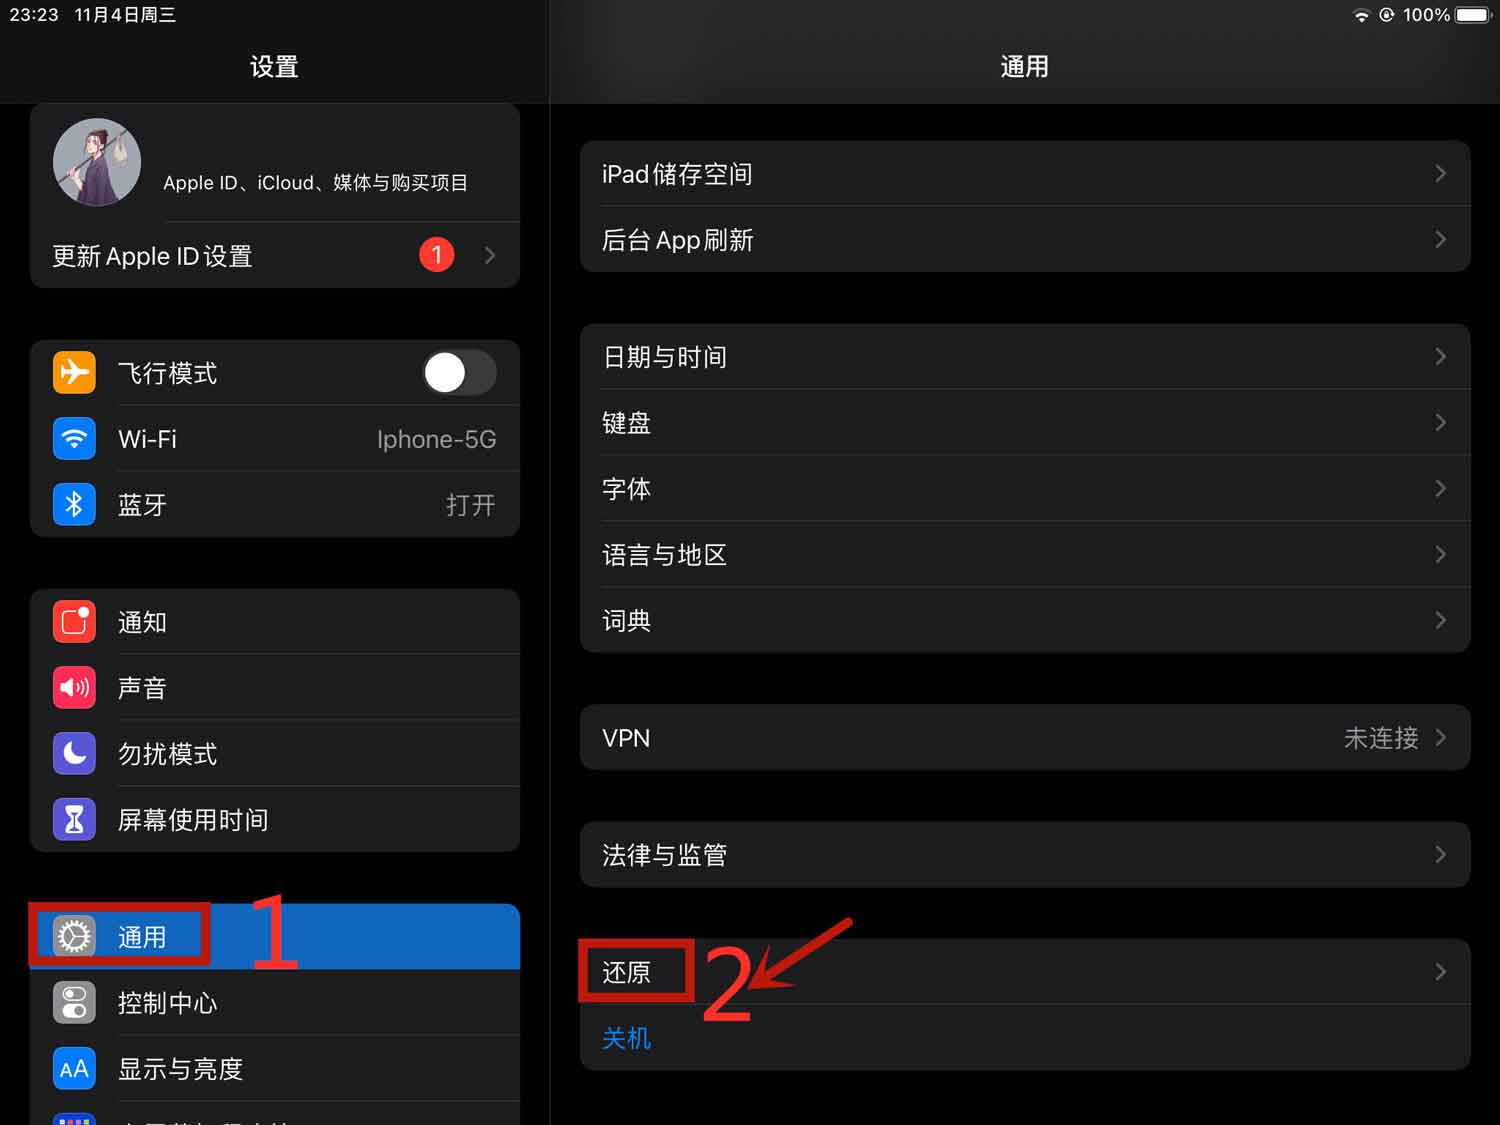Tap the red badge on Apple ID update

tap(437, 255)
